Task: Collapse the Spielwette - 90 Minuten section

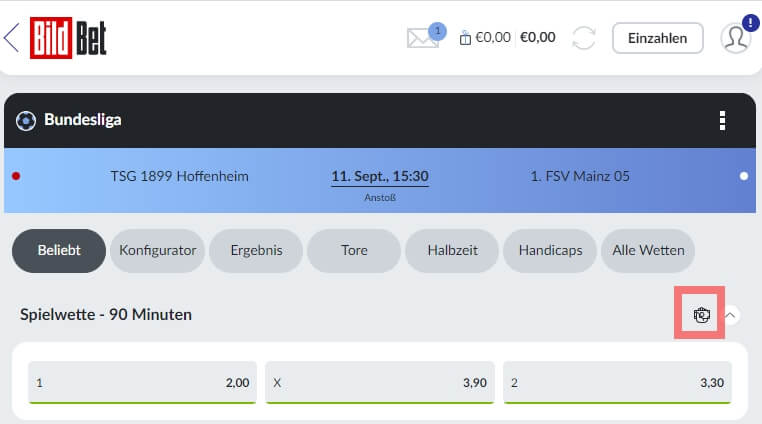Action: [730, 315]
